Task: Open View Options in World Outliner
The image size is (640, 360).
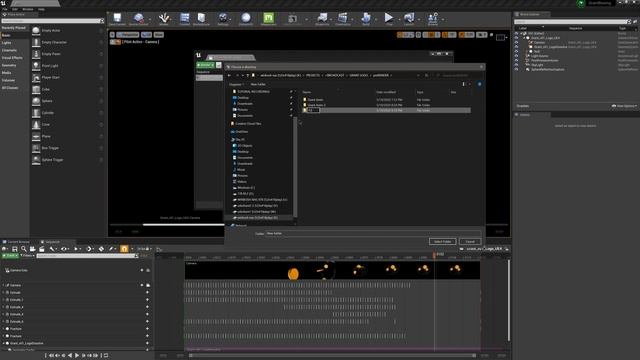Action: tap(624, 106)
